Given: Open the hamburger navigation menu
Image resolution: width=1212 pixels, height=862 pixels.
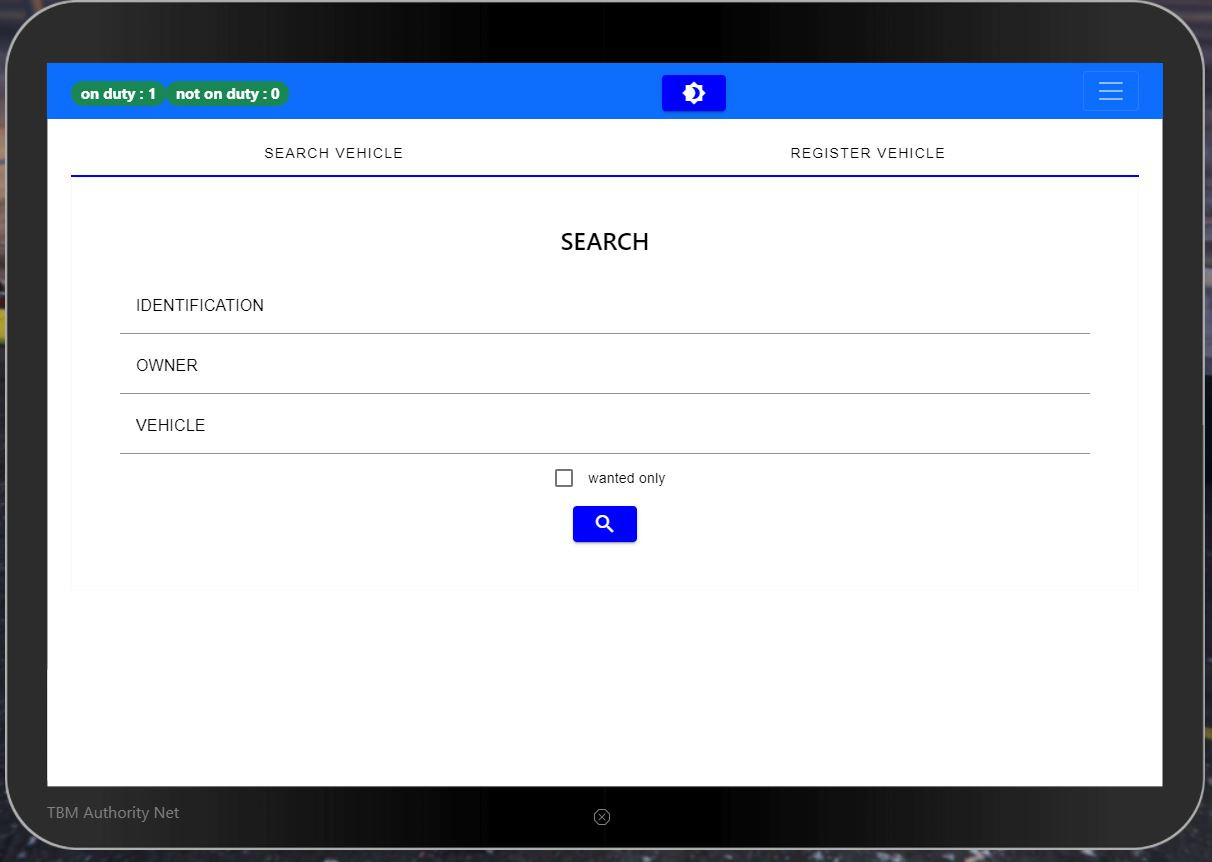Looking at the screenshot, I should (x=1110, y=91).
